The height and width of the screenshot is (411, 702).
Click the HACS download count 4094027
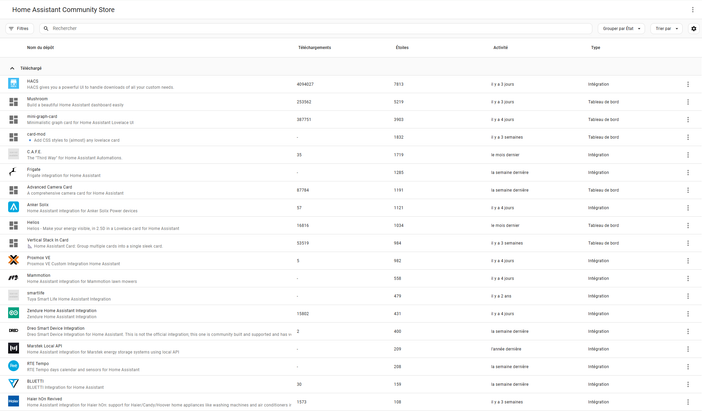point(305,84)
